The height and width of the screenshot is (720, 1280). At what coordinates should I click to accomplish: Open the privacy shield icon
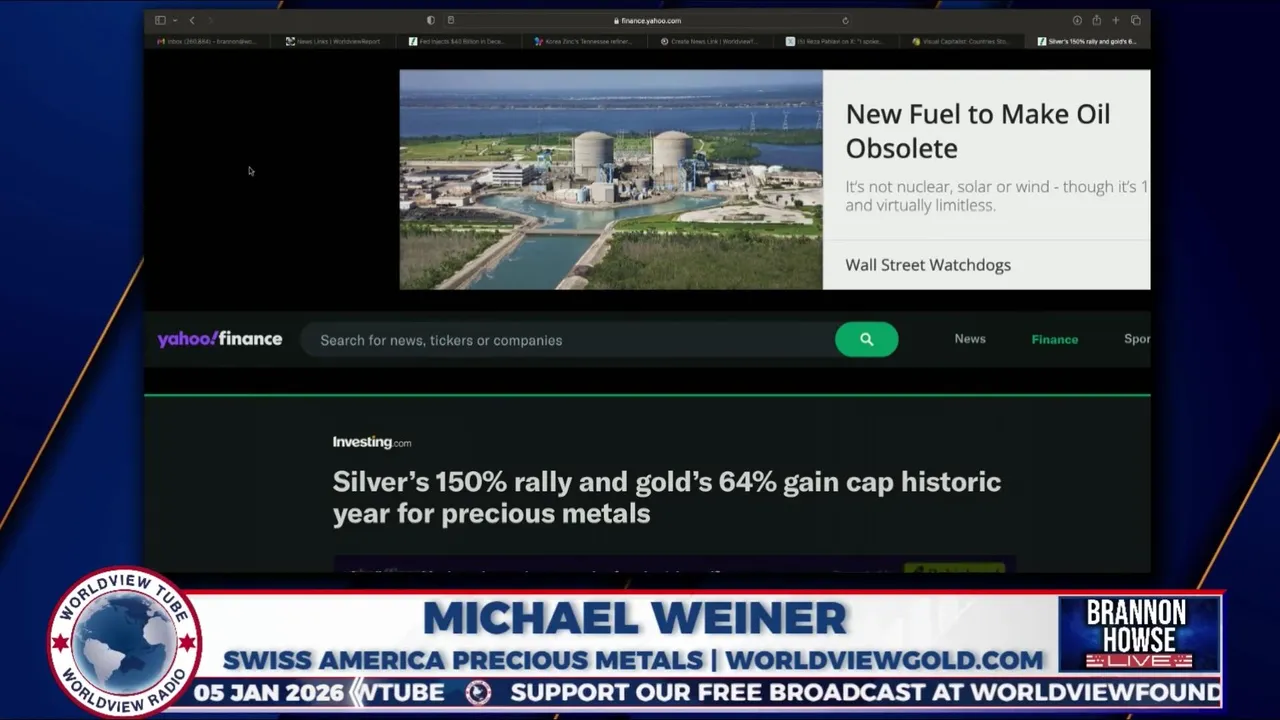tap(431, 20)
